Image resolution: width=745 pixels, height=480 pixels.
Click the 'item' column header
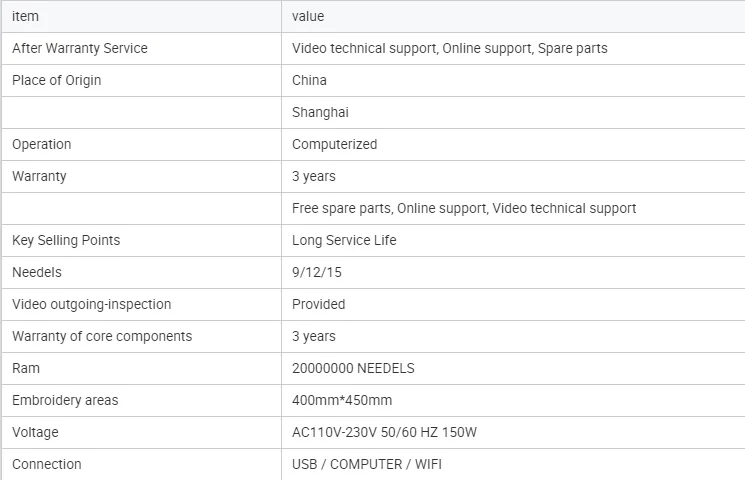[142, 16]
